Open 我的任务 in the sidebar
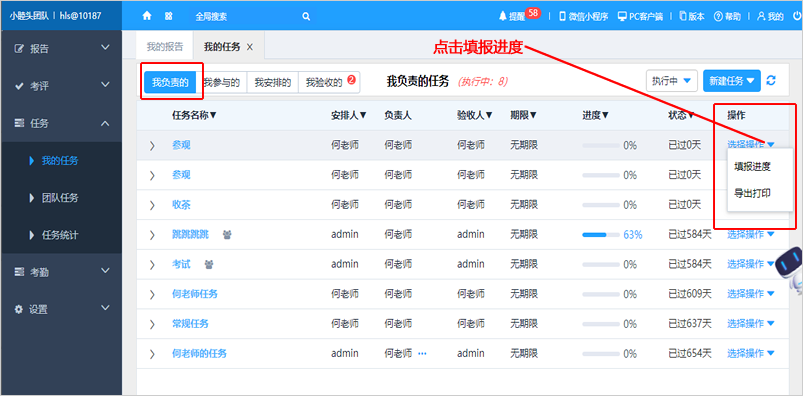This screenshot has width=803, height=396. pyautogui.click(x=61, y=161)
